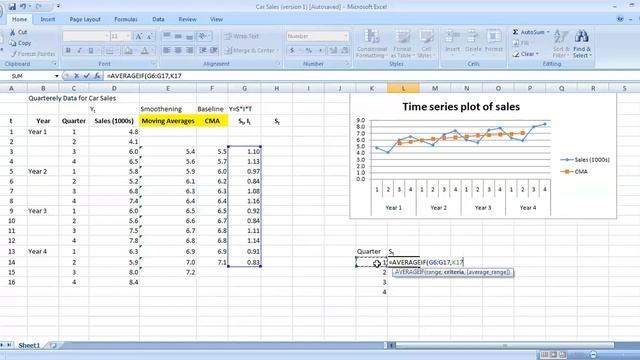Click the Font Color letter A icon
This screenshot has width=640, height=360.
(144, 51)
